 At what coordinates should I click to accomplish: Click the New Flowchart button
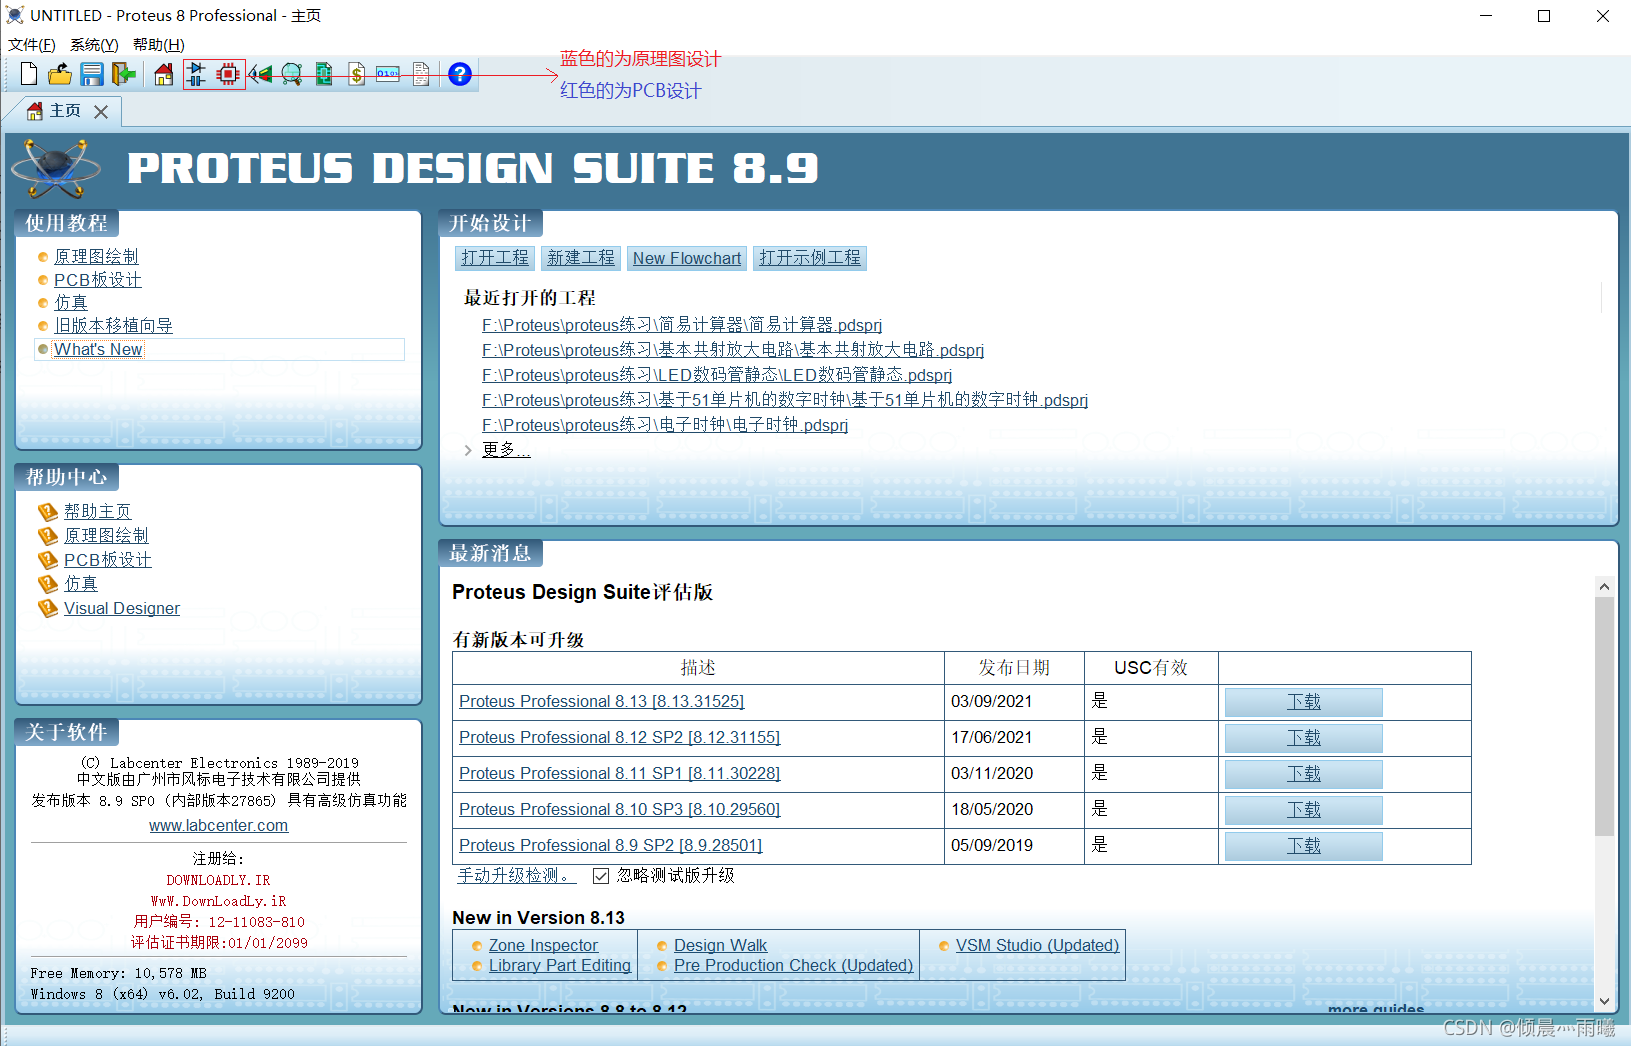[687, 258]
